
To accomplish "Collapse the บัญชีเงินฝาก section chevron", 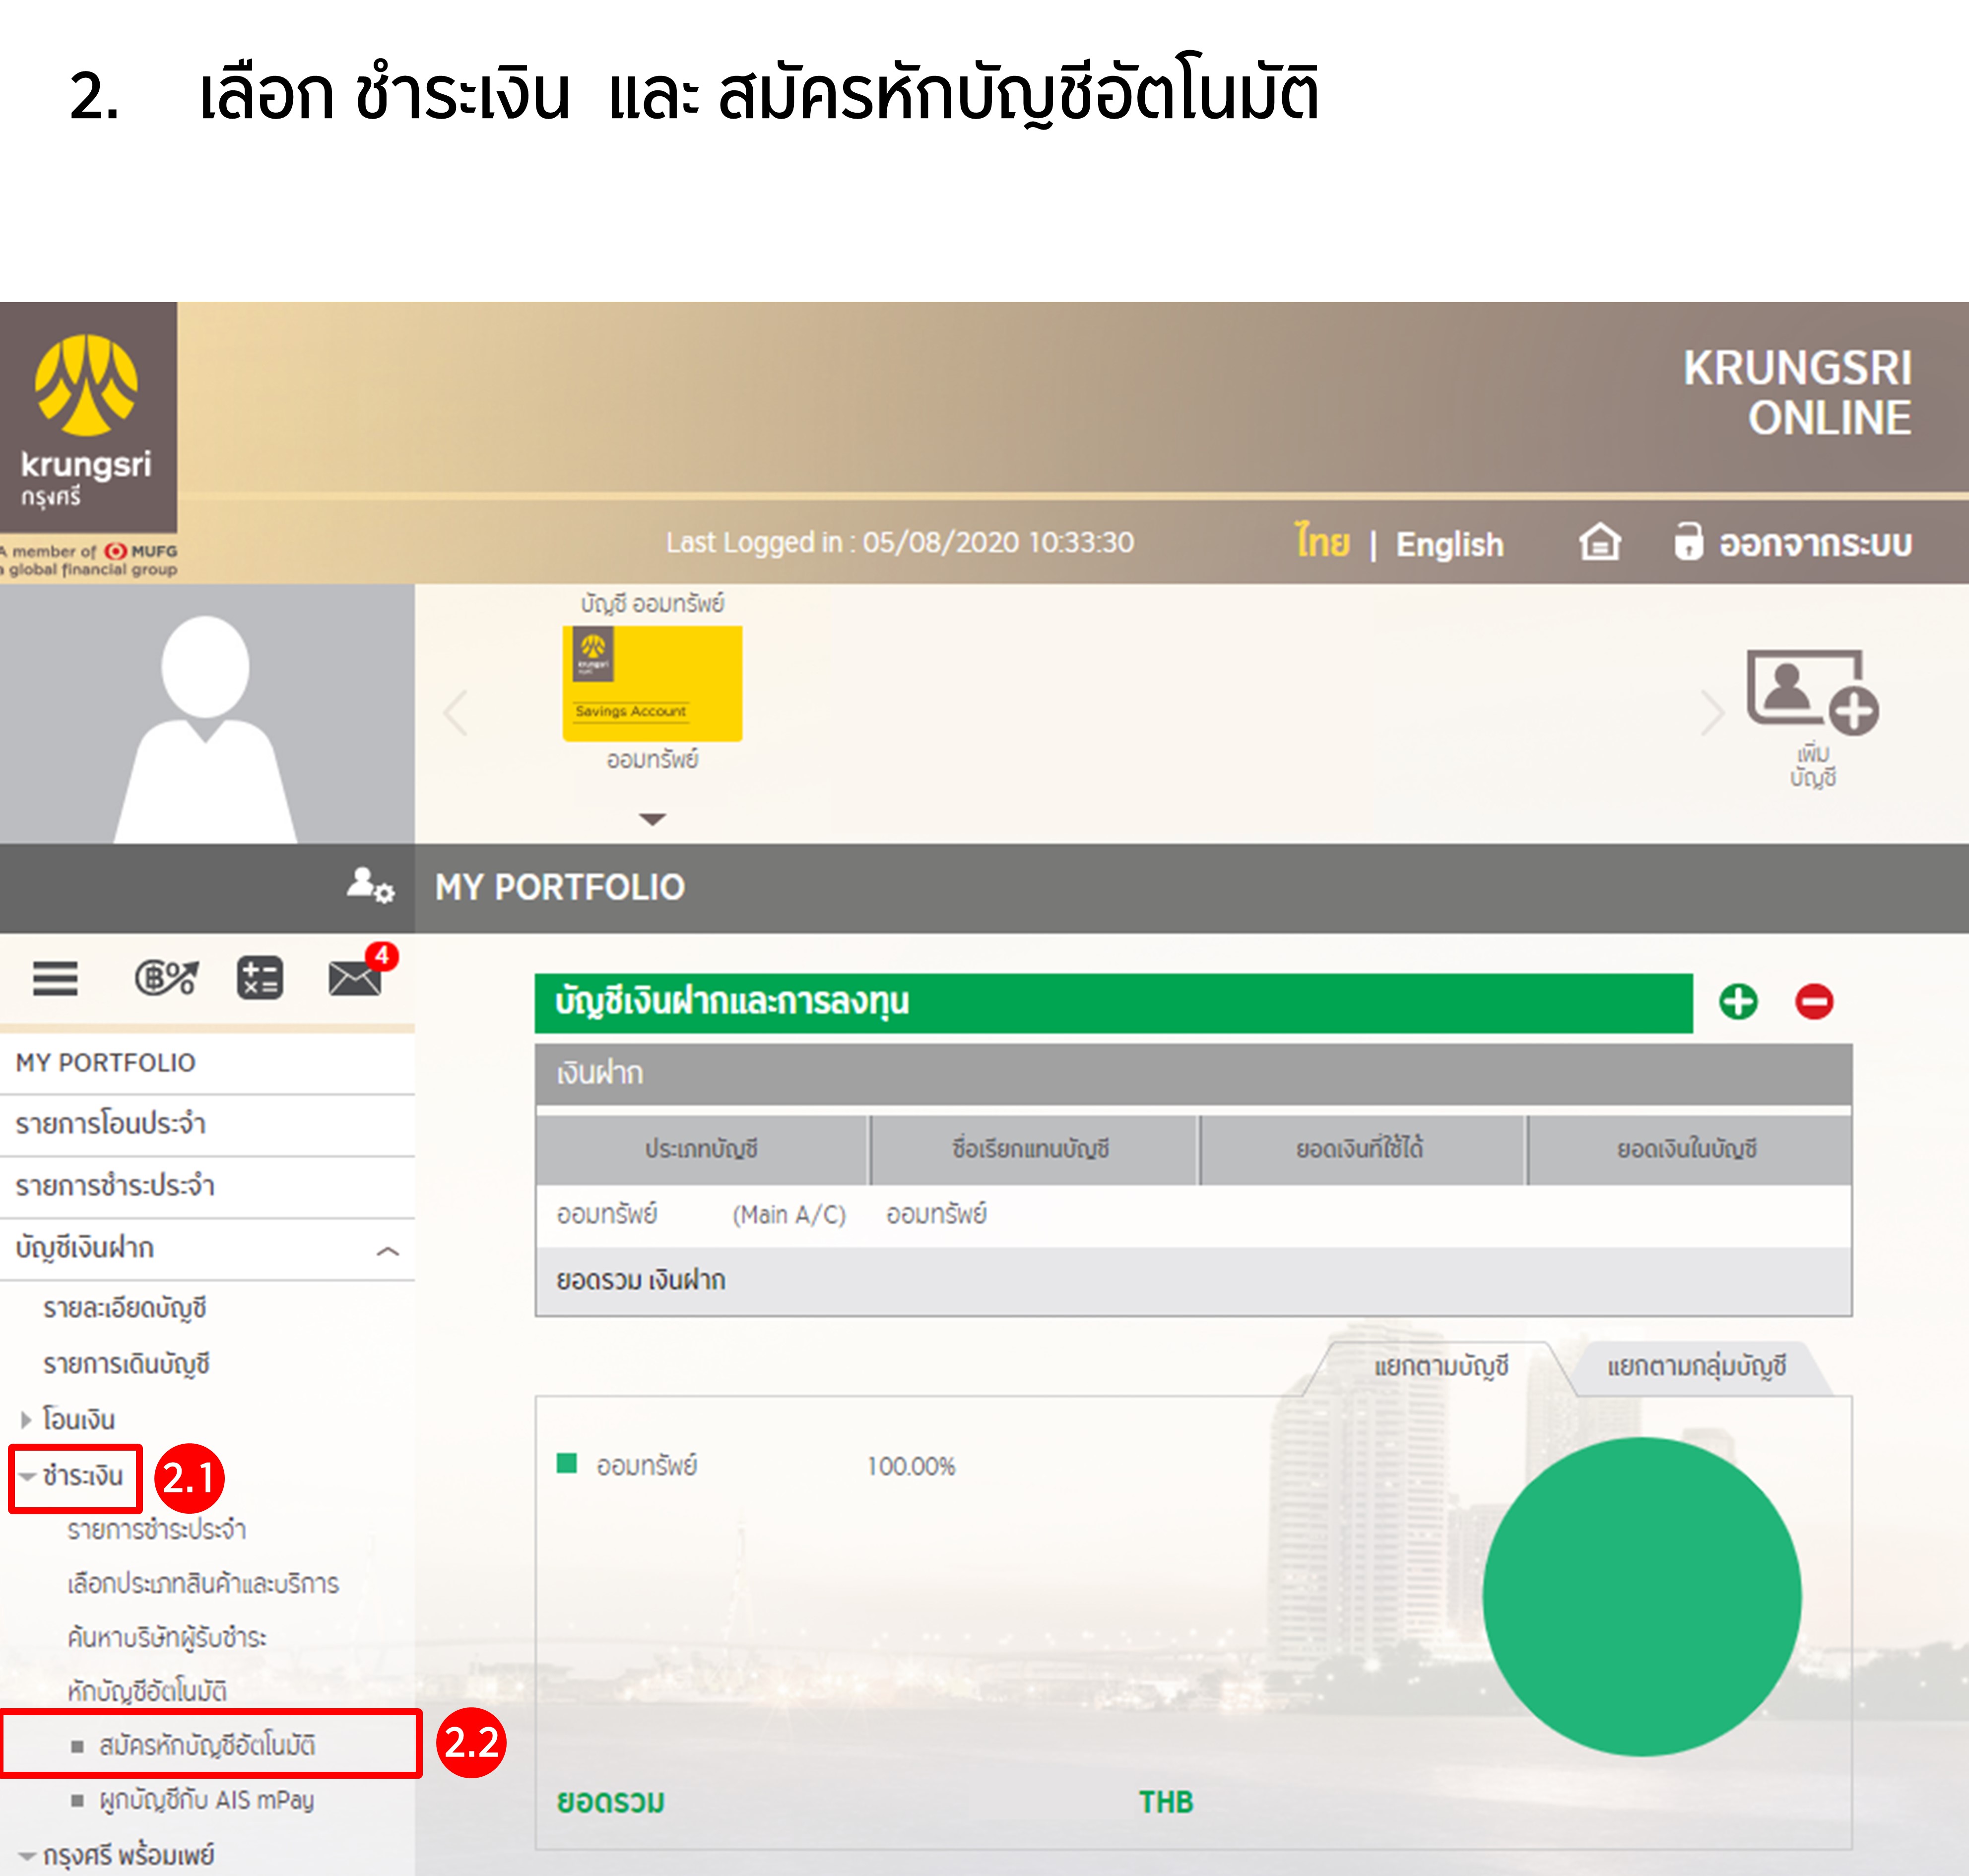I will [388, 1251].
